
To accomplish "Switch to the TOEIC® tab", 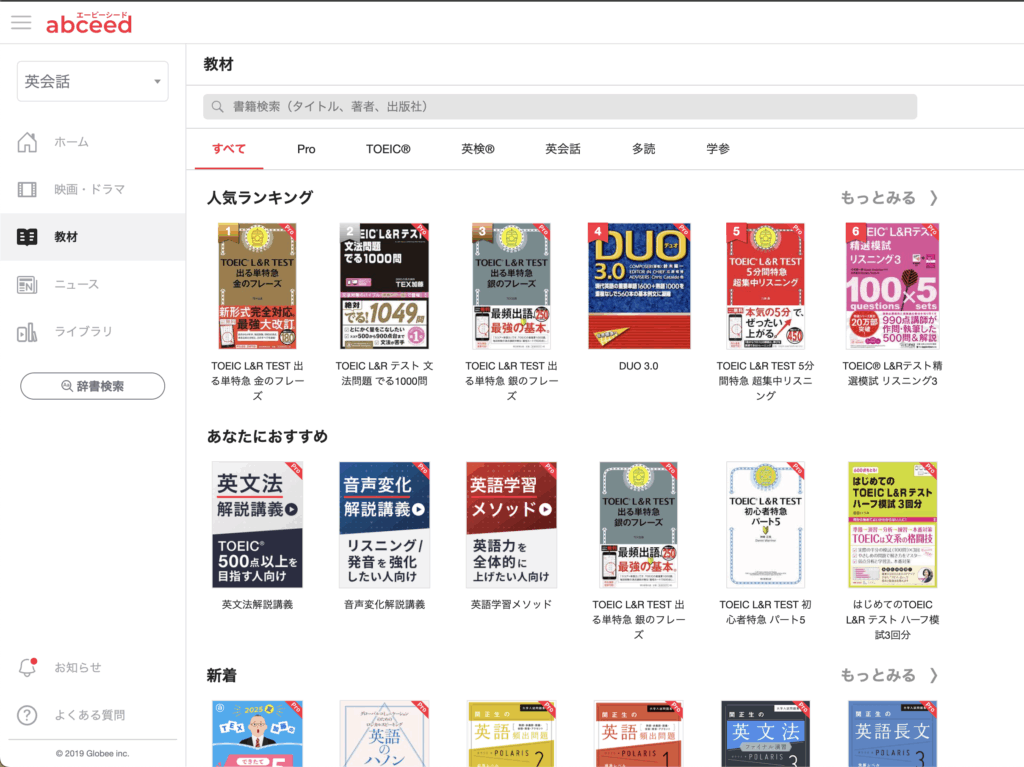I will click(x=388, y=149).
